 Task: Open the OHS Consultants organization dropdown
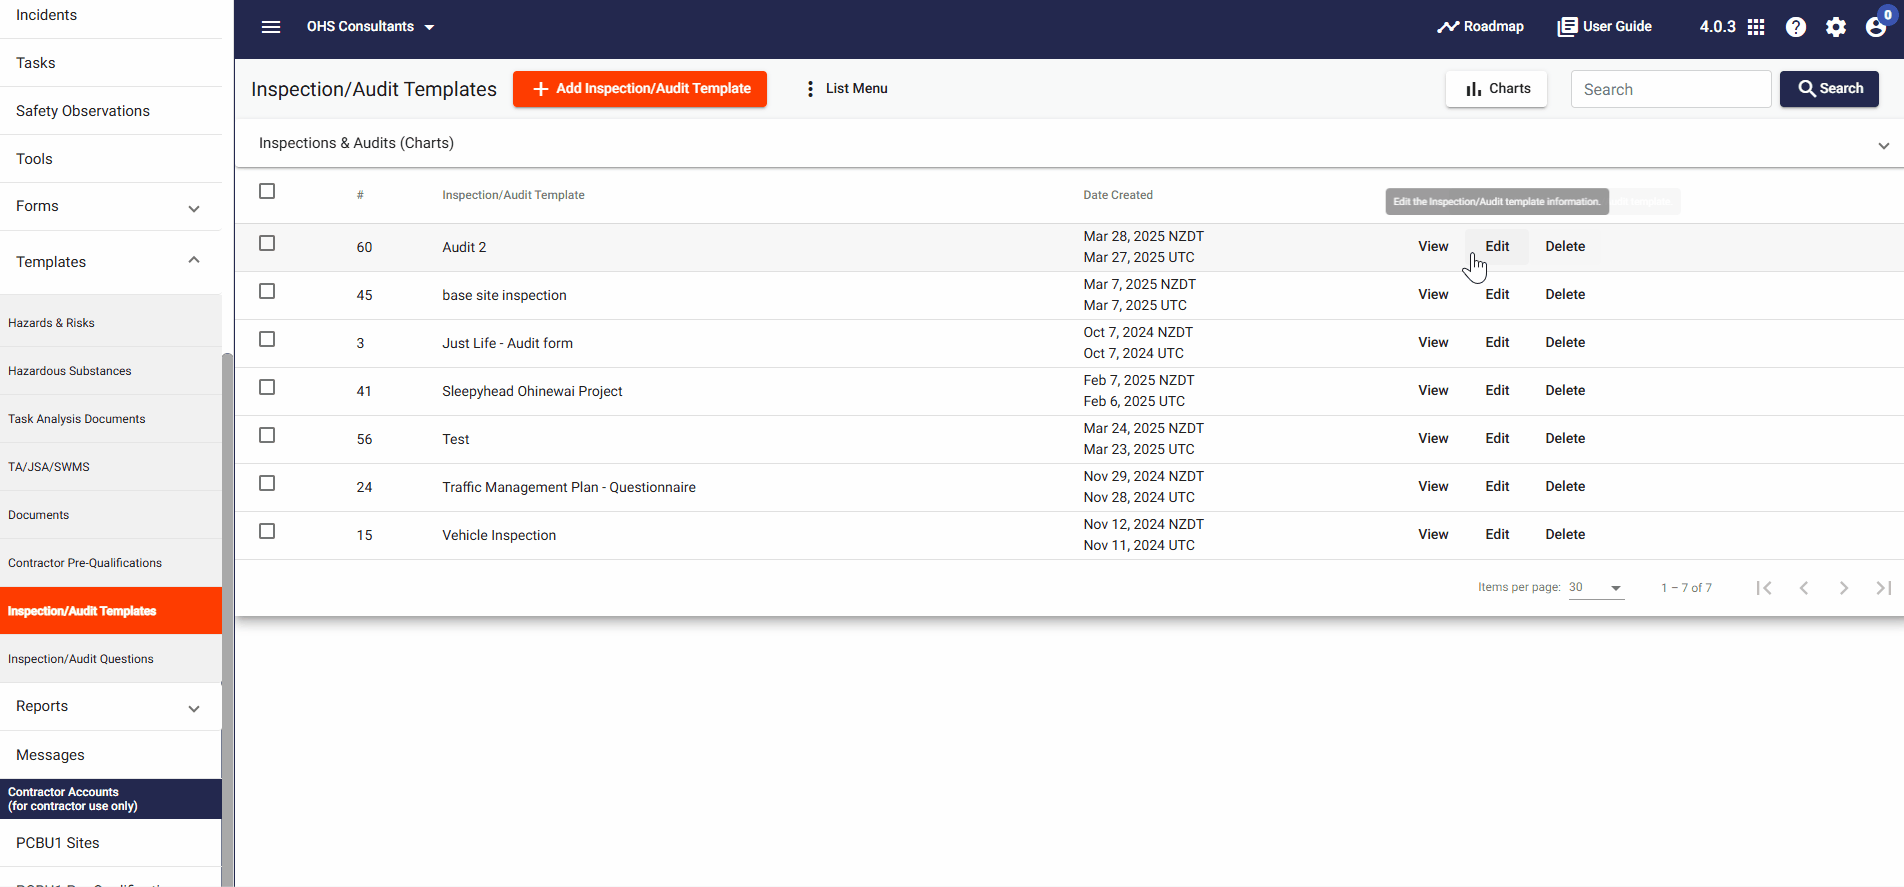click(x=370, y=27)
